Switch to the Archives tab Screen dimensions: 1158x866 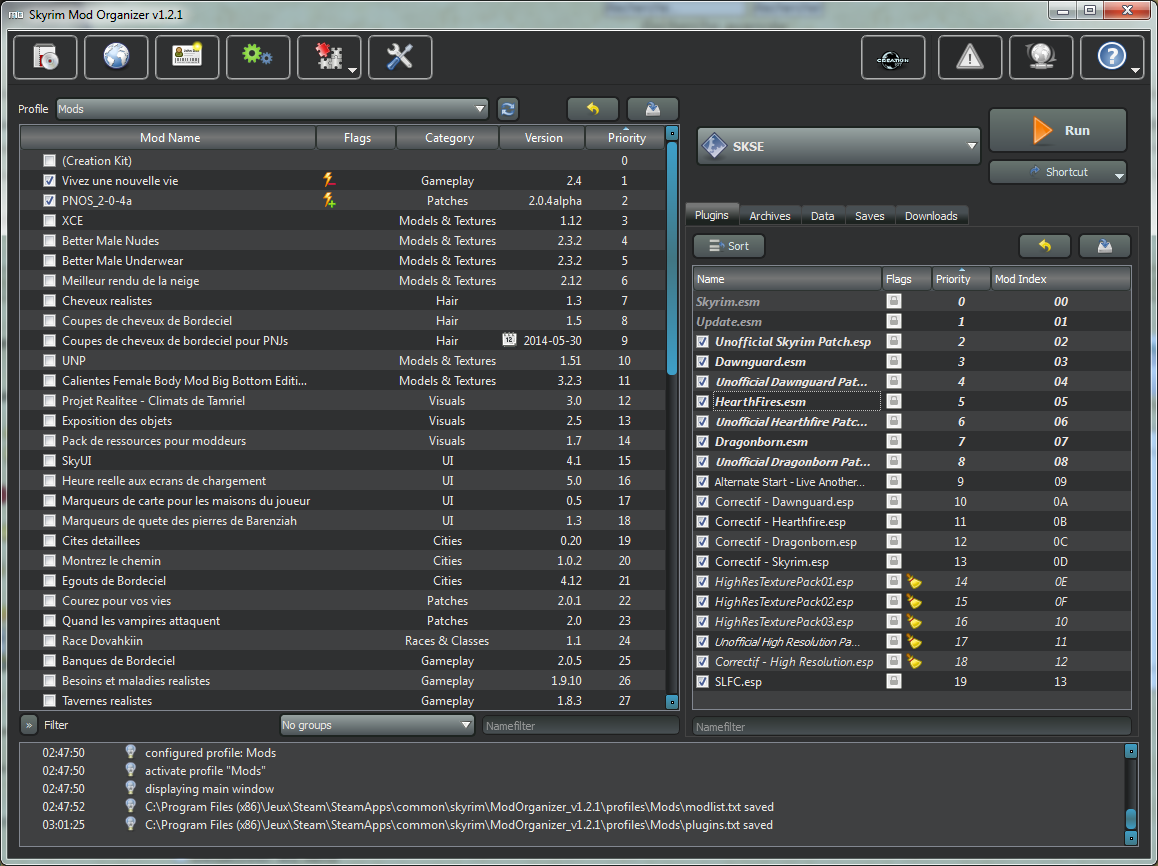[770, 216]
